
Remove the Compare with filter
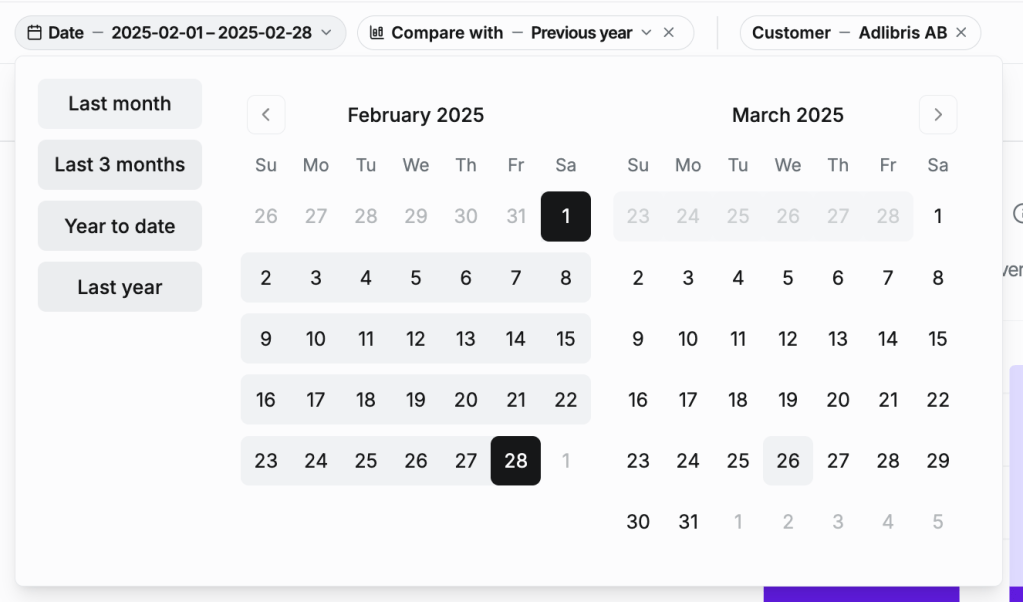[x=669, y=33]
